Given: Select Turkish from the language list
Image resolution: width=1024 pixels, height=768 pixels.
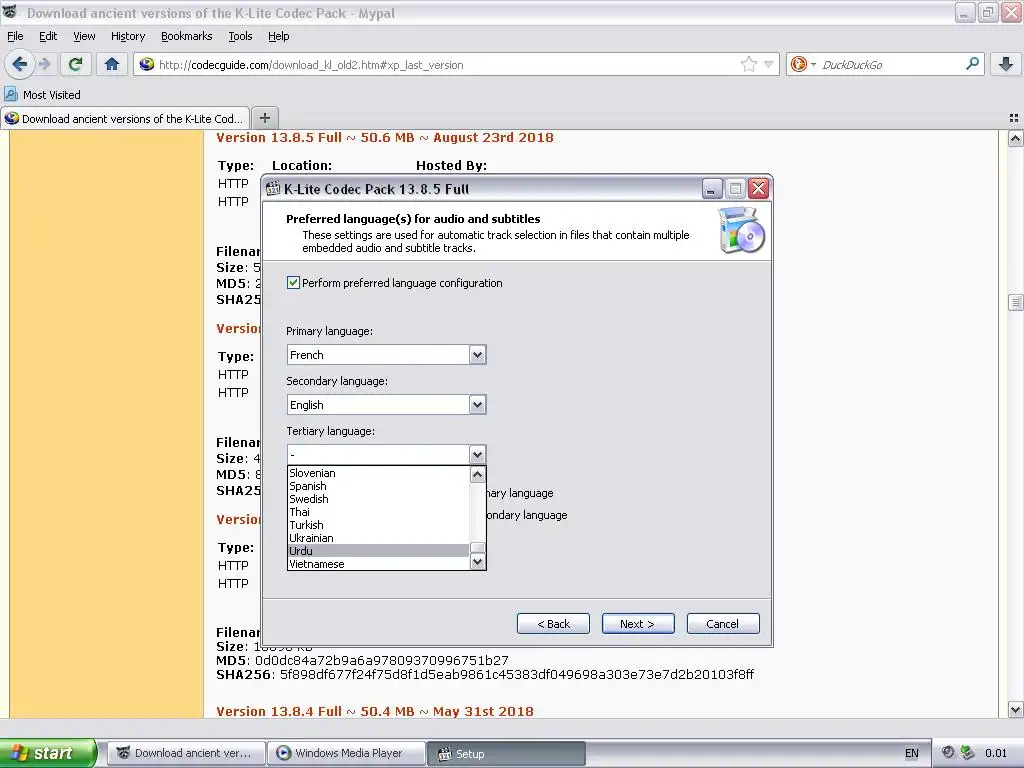Looking at the screenshot, I should 378,525.
